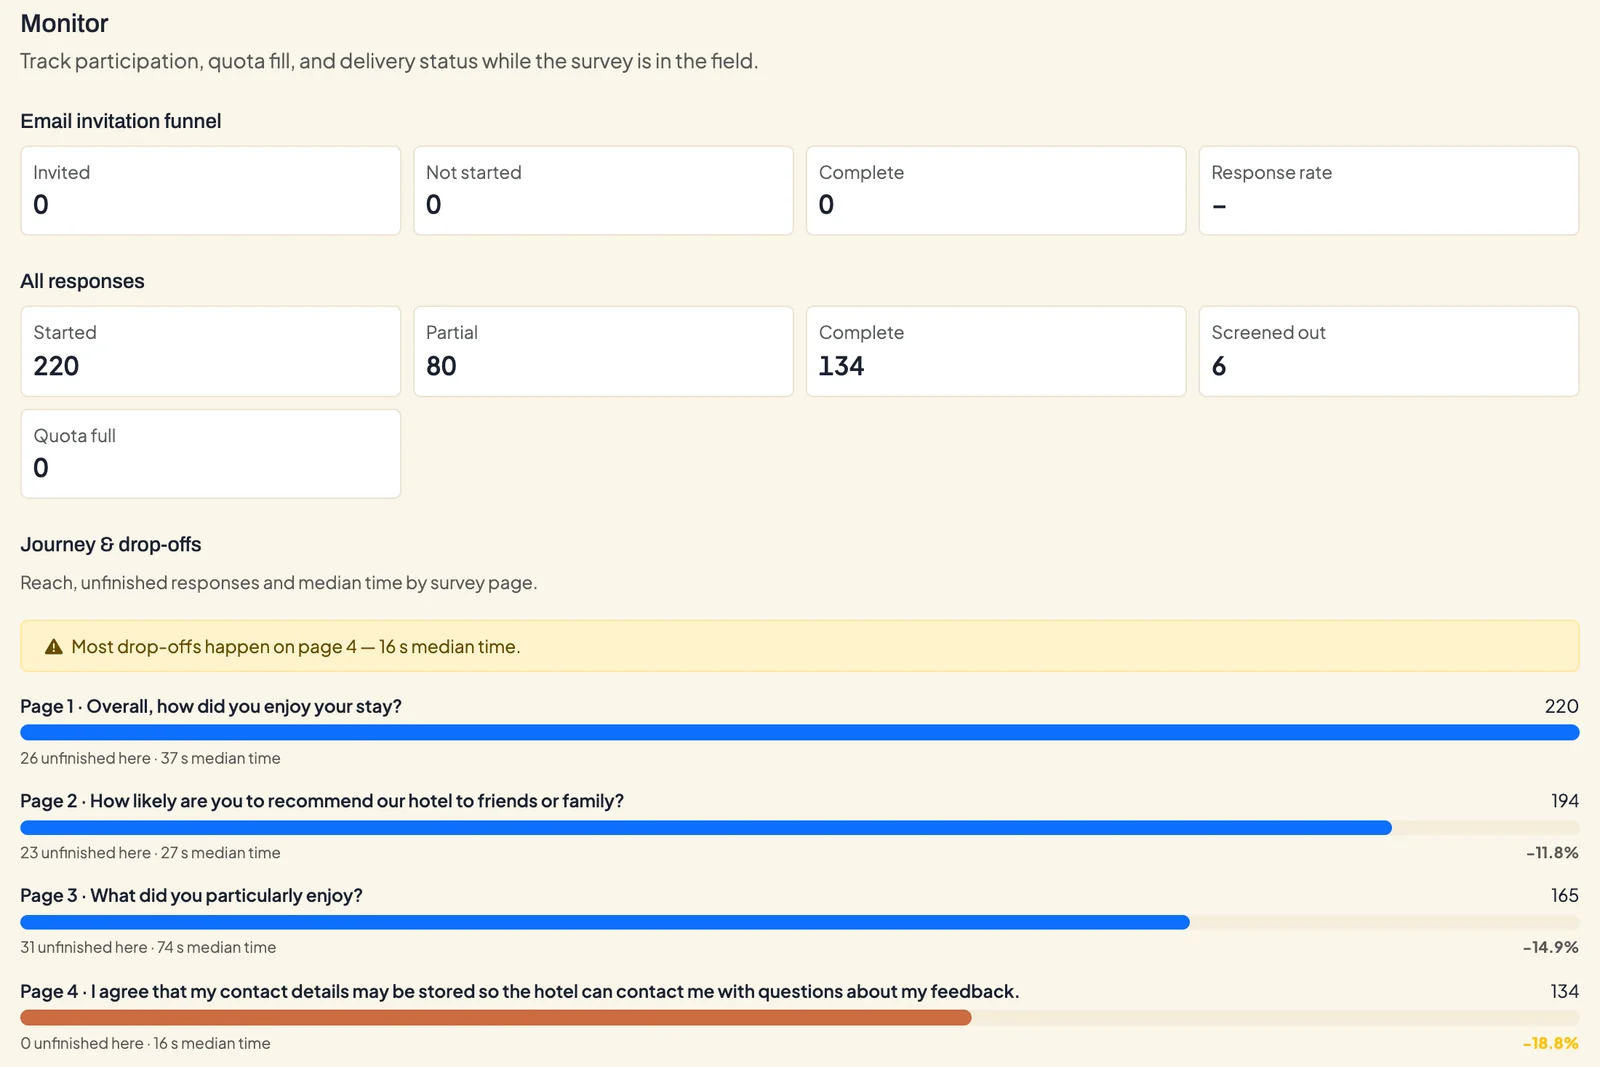
Task: Click the Journey & drop-offs heading
Action: [x=111, y=545]
